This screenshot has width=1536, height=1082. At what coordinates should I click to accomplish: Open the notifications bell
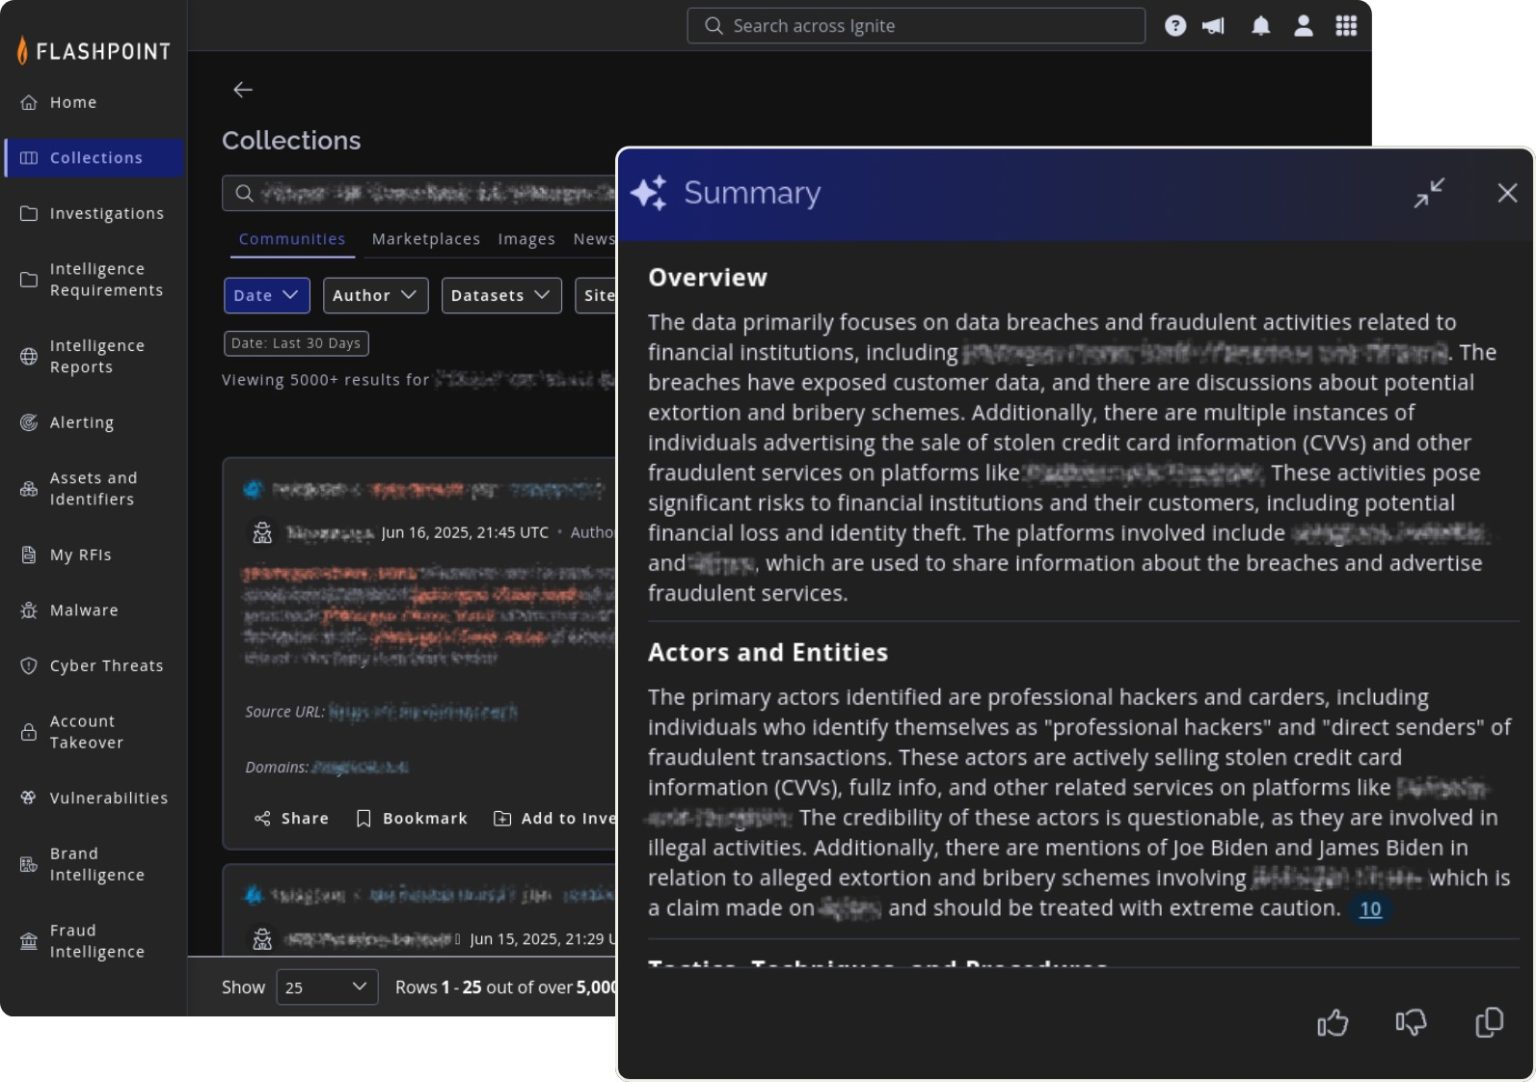point(1259,25)
